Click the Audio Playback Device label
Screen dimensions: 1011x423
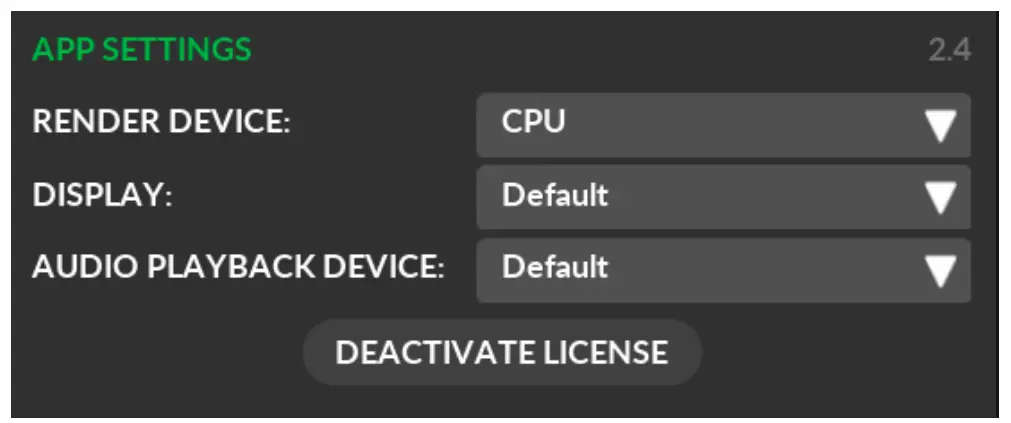click(238, 267)
